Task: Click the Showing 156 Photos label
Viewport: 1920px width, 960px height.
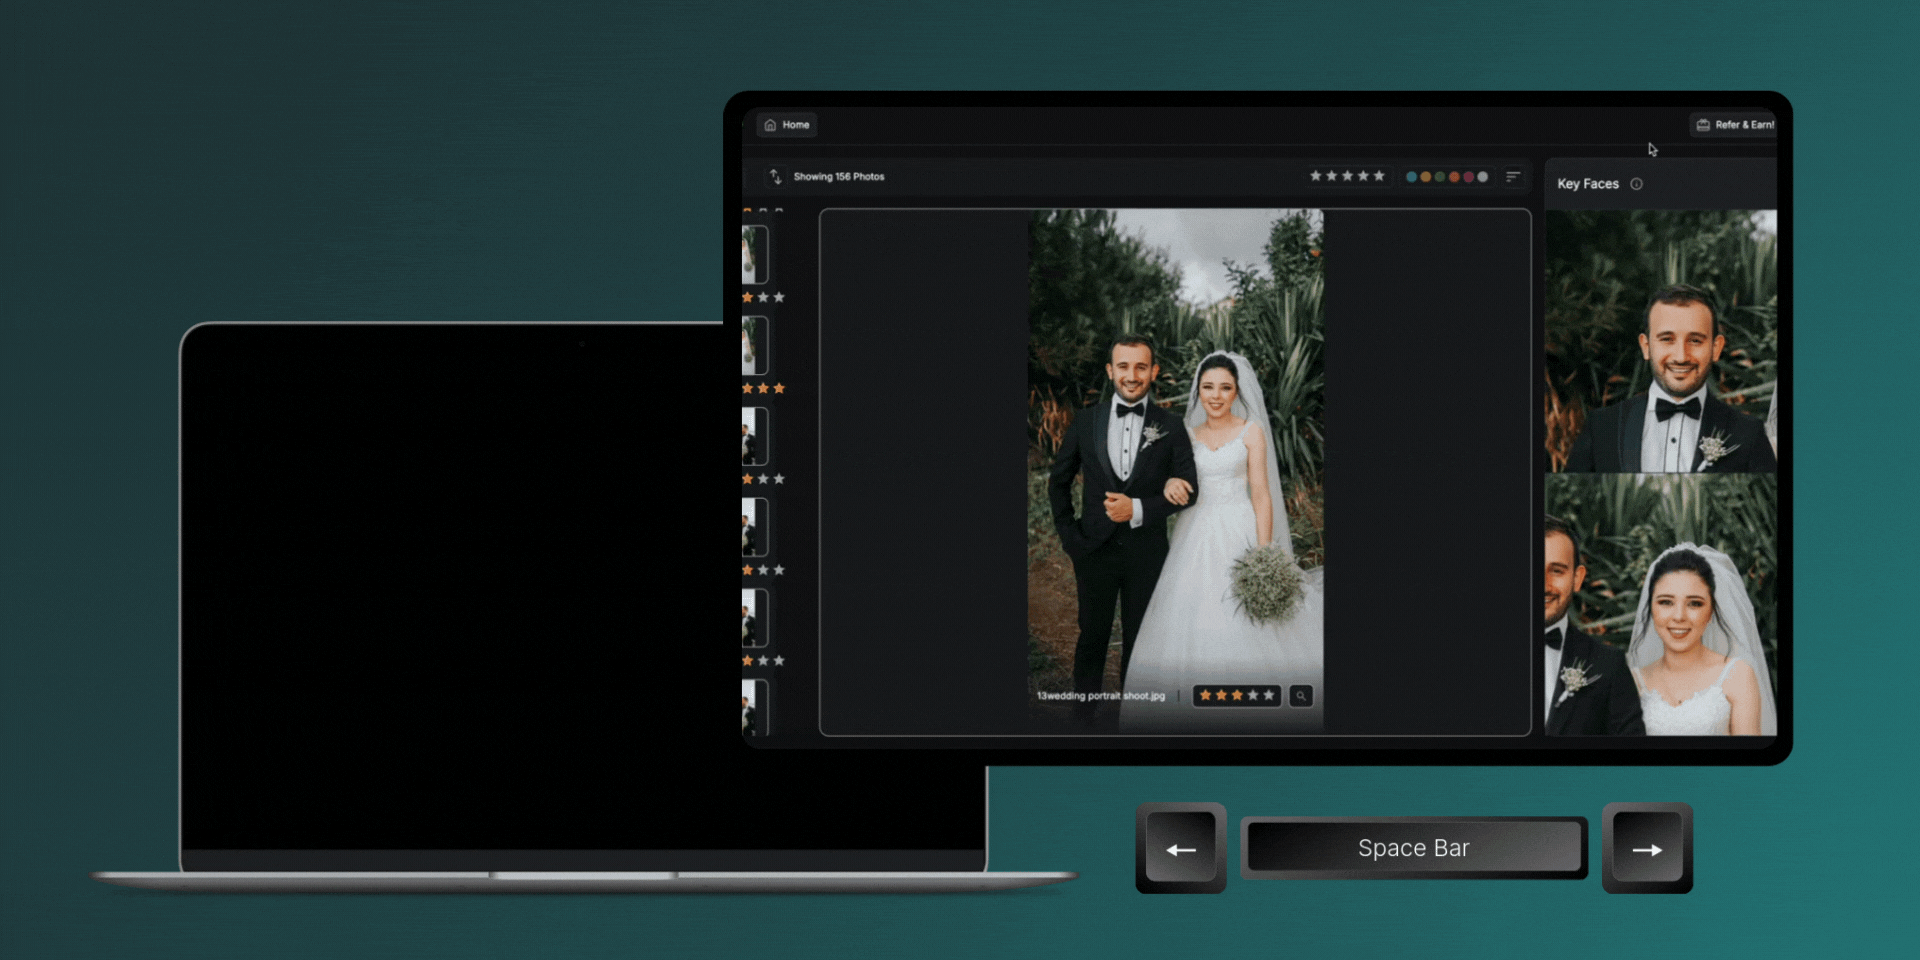Action: (x=838, y=176)
